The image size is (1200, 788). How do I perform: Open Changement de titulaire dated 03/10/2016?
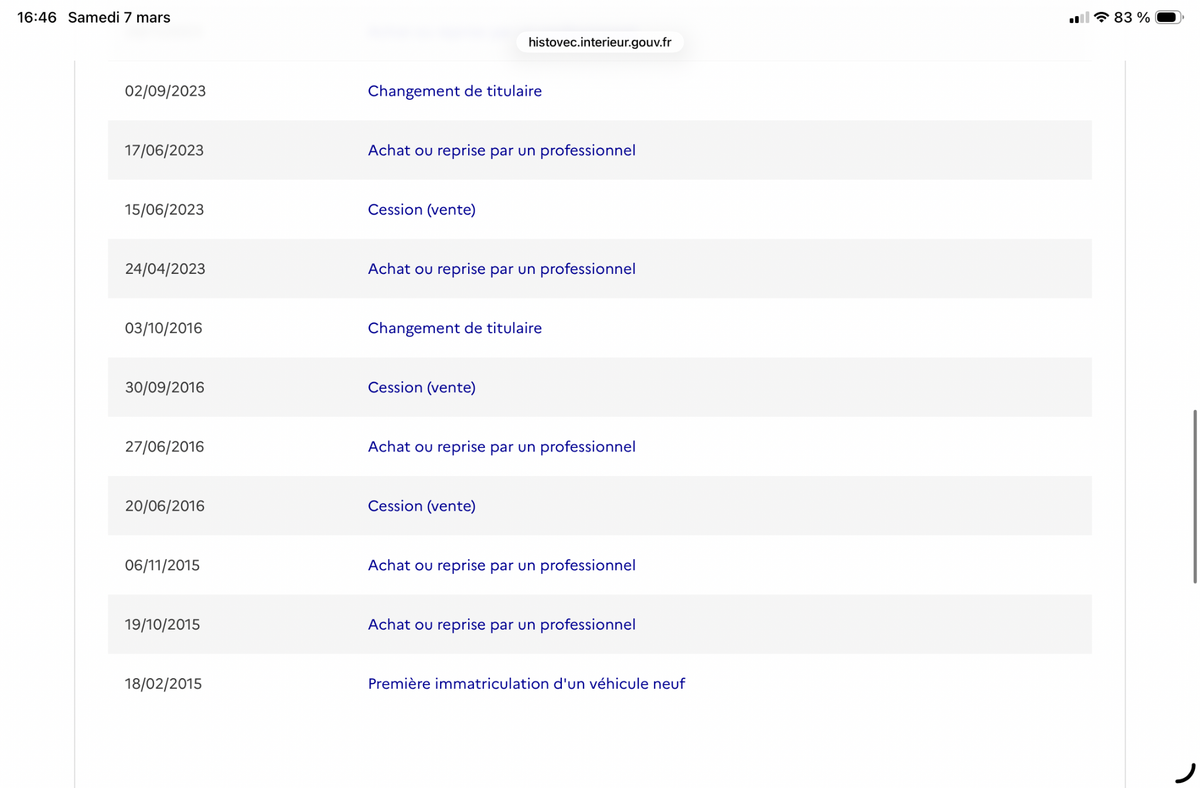point(455,328)
